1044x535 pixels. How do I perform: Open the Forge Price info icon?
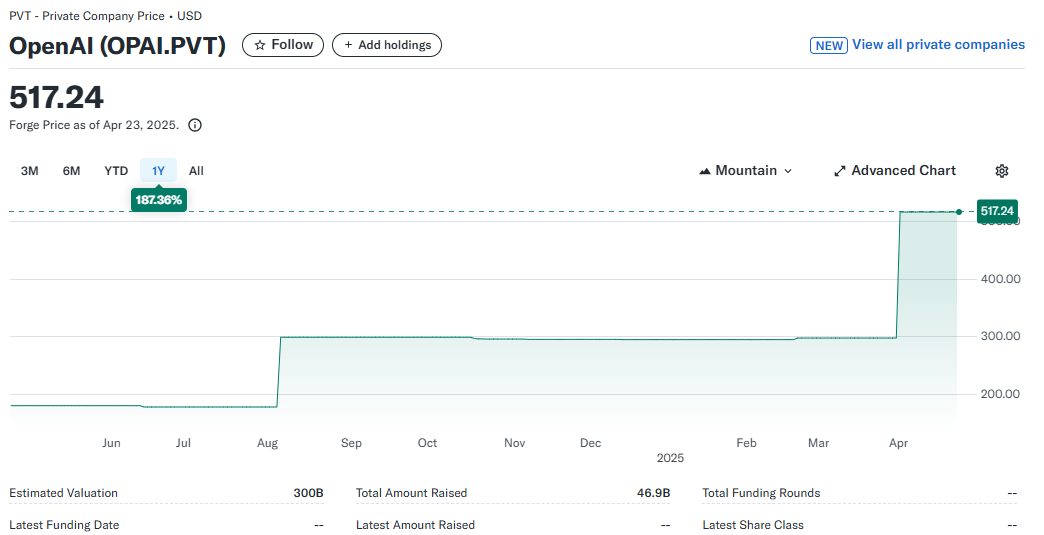(x=195, y=126)
